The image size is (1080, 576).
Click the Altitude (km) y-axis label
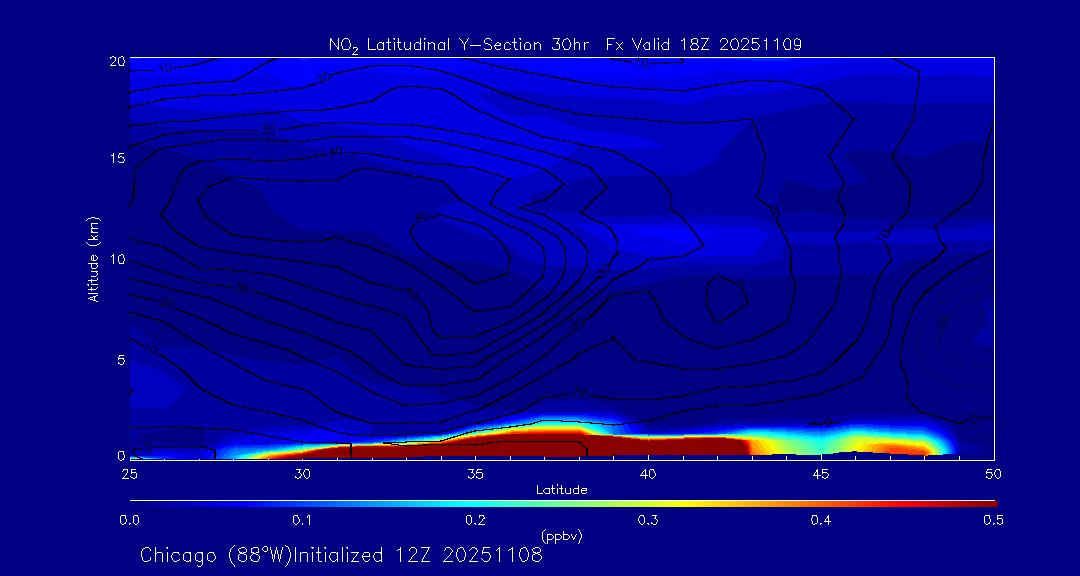click(x=93, y=258)
